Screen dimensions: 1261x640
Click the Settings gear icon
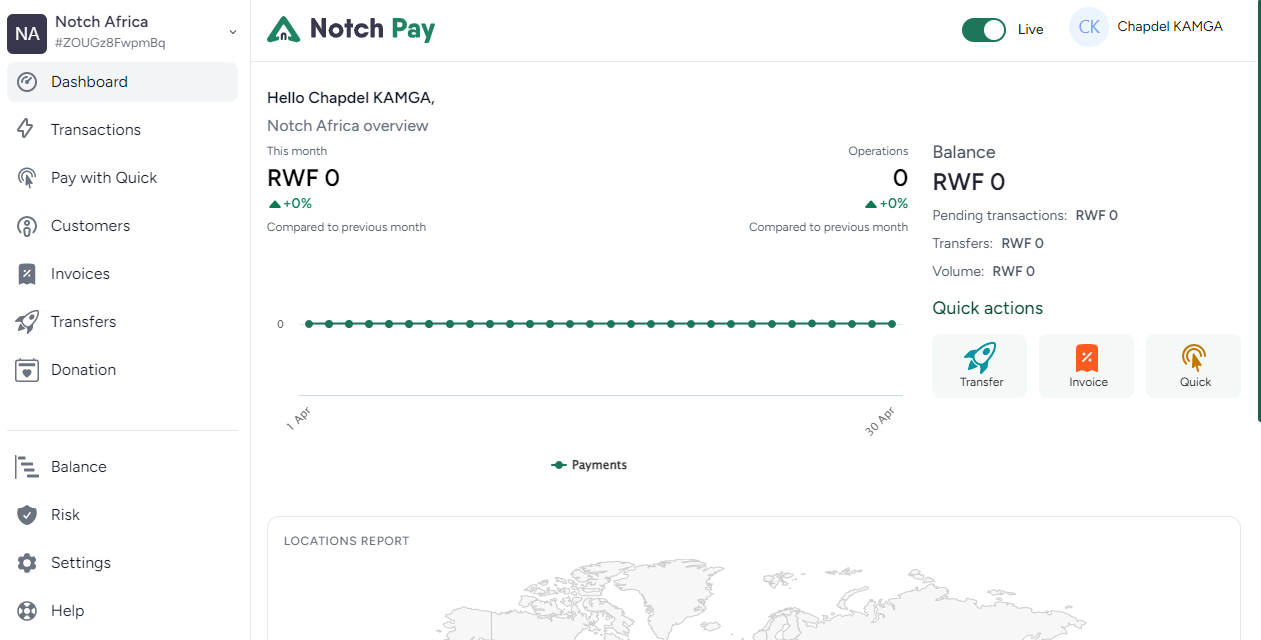(x=27, y=563)
